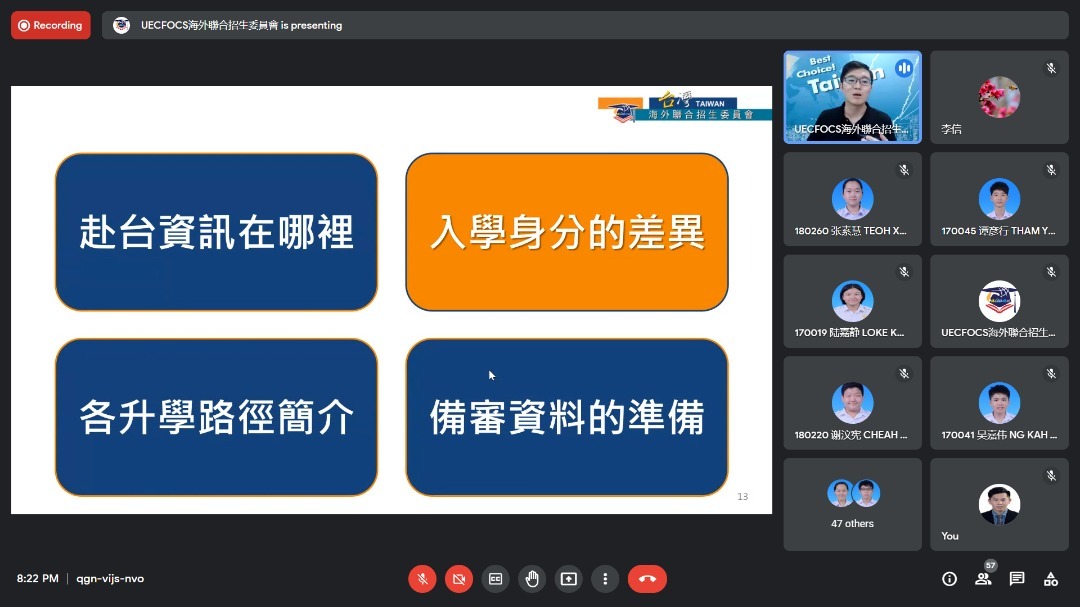
Task: Click the red Recording indicator badge
Action: 51,25
